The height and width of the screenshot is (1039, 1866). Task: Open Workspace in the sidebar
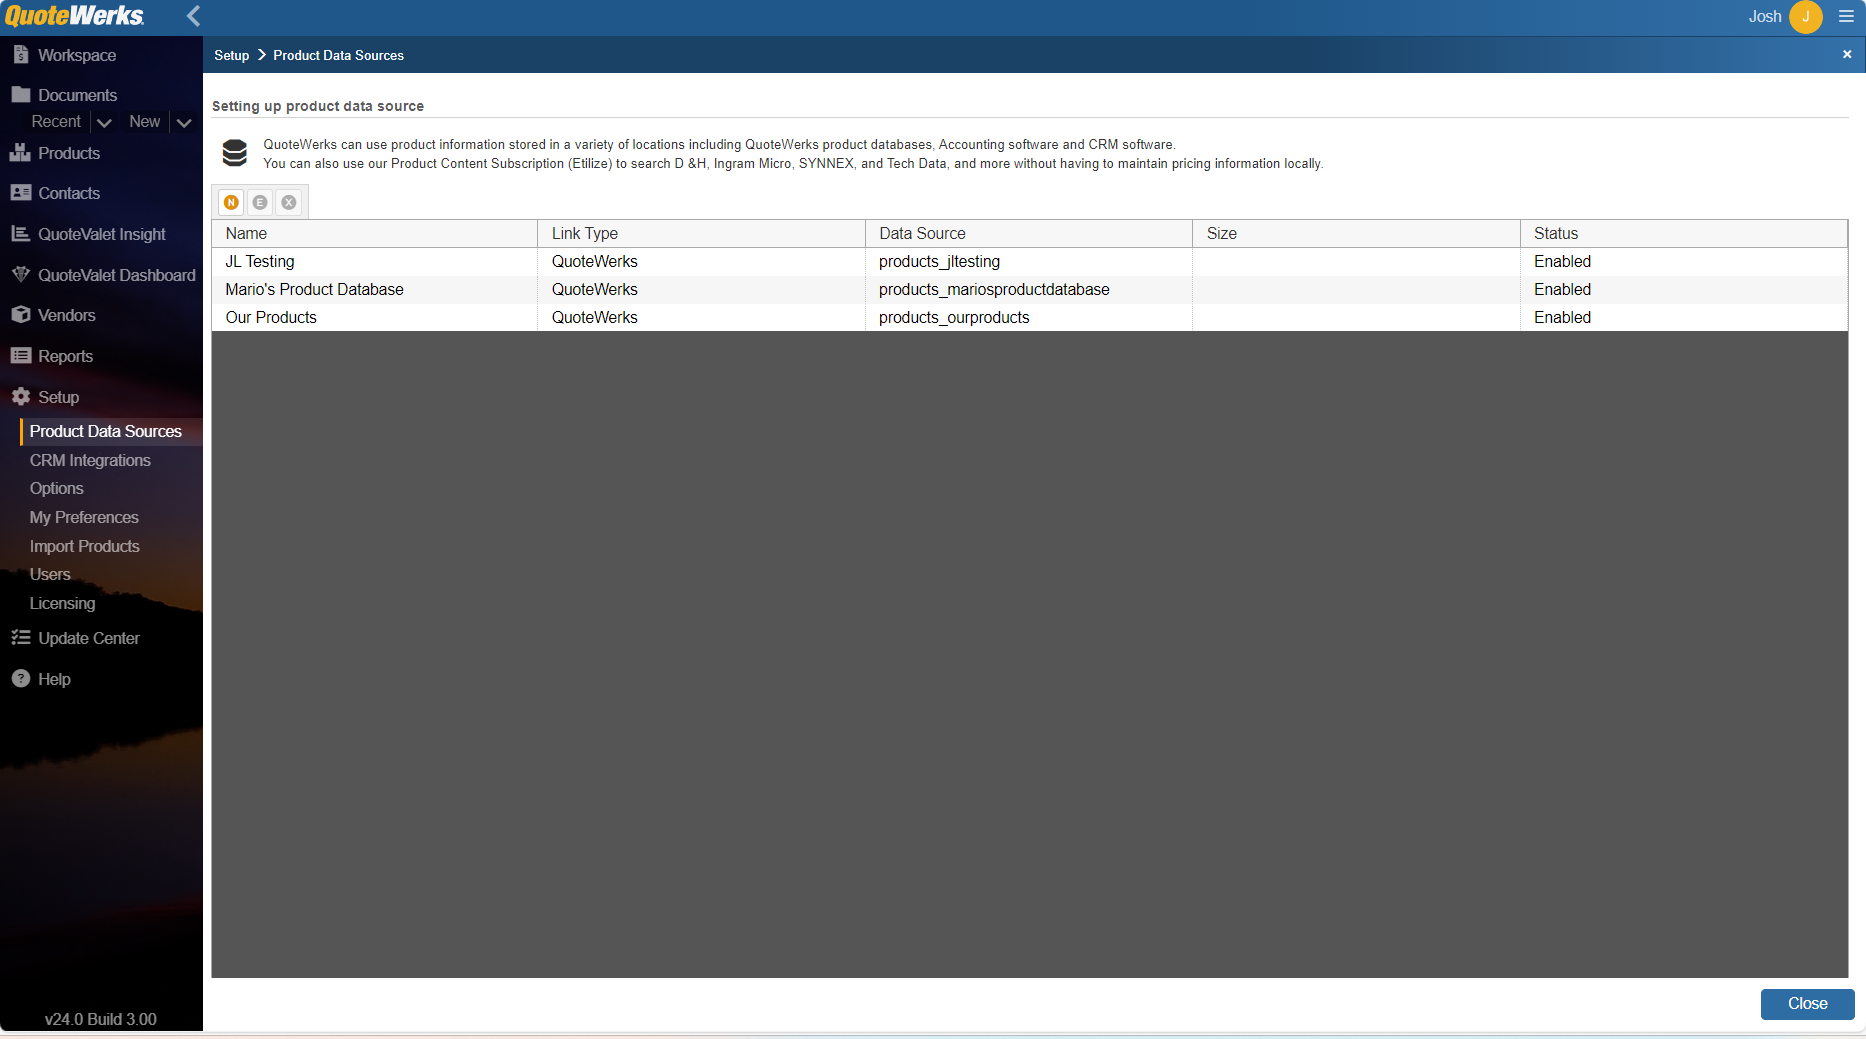pos(77,55)
